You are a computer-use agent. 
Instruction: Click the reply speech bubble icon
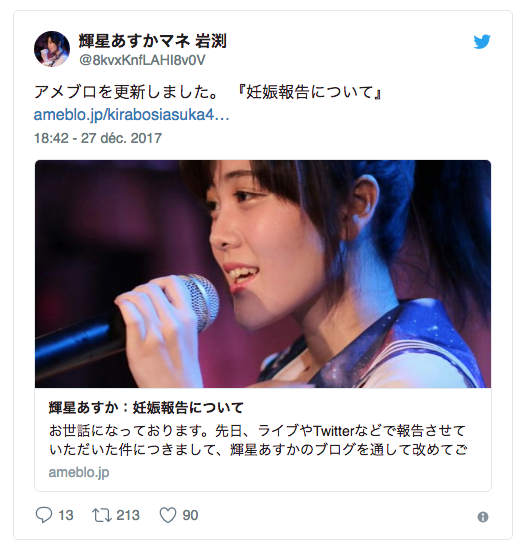click(44, 515)
